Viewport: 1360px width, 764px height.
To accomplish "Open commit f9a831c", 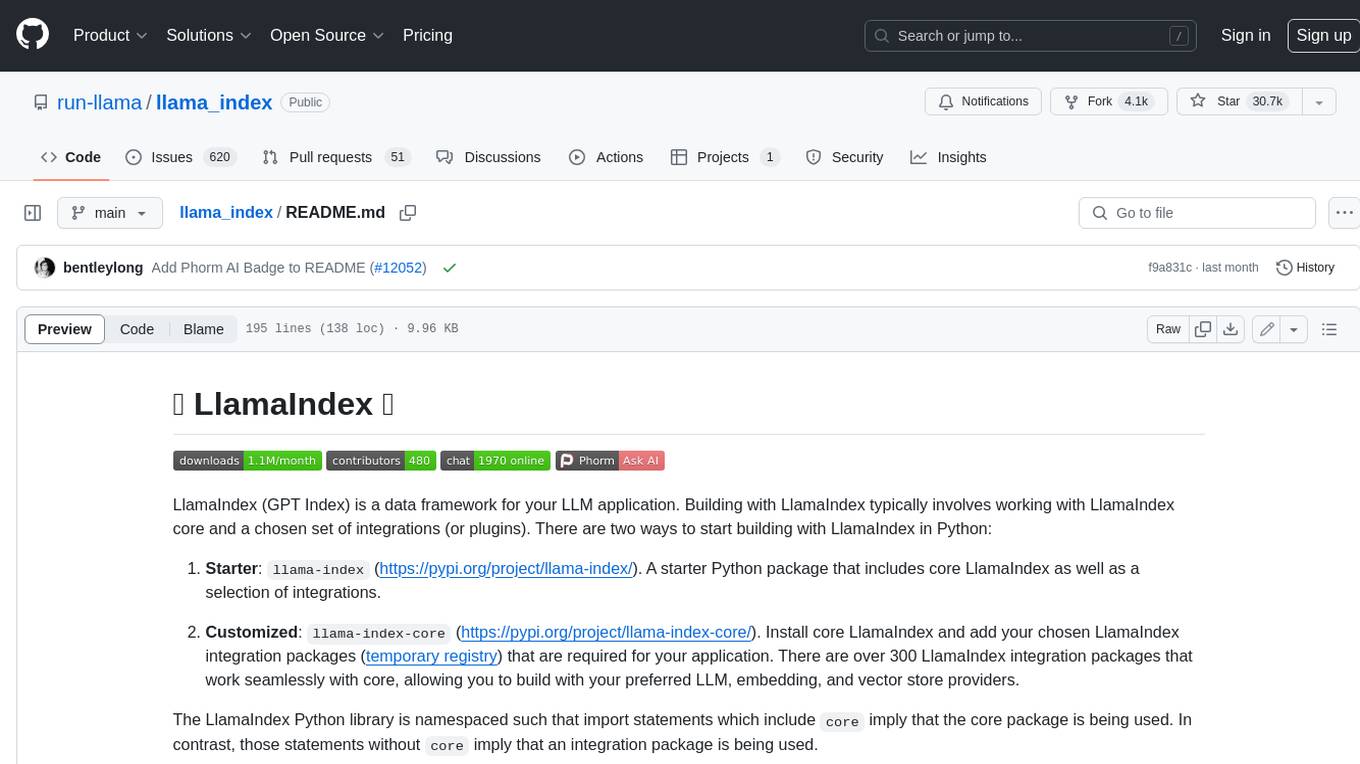I will click(x=1170, y=268).
